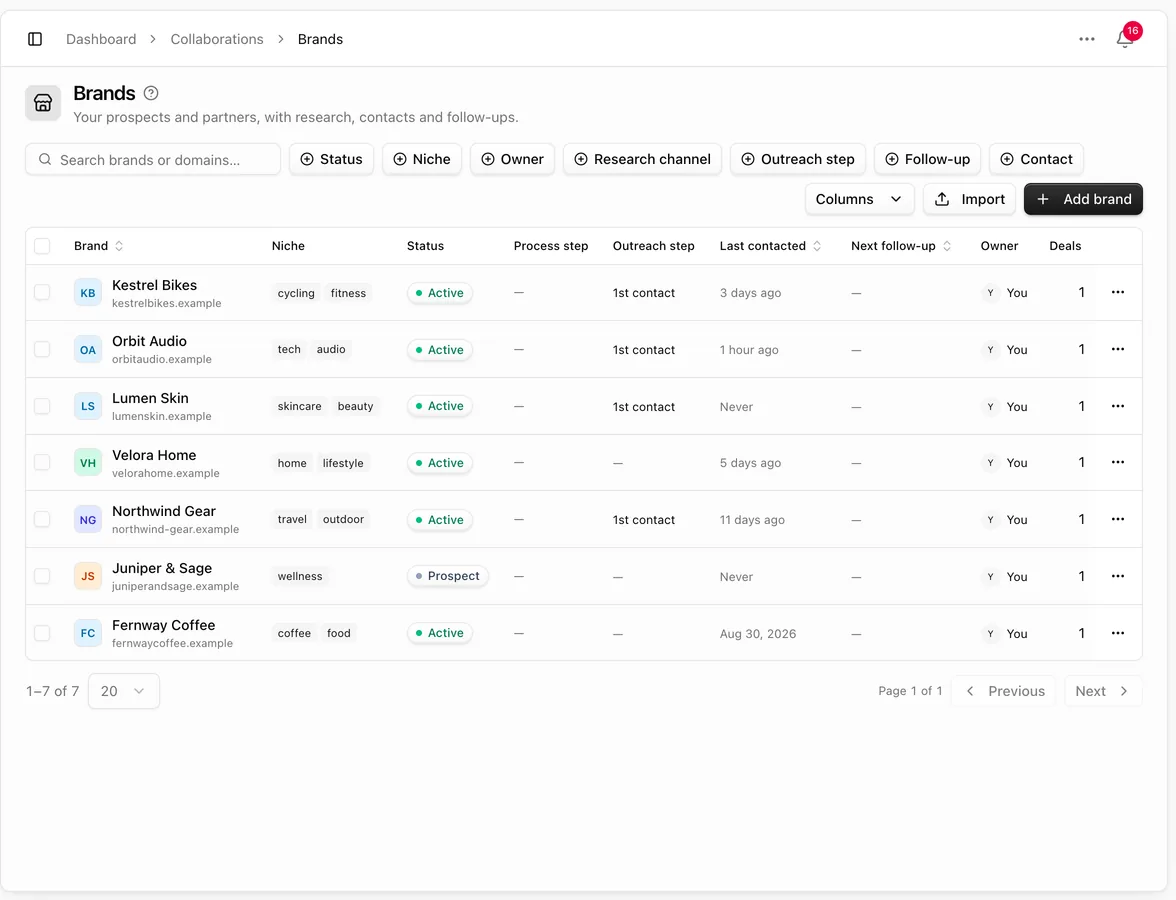This screenshot has width=1176, height=900.
Task: Click the 'northwind-gear.example' domain text
Action: pyautogui.click(x=176, y=530)
